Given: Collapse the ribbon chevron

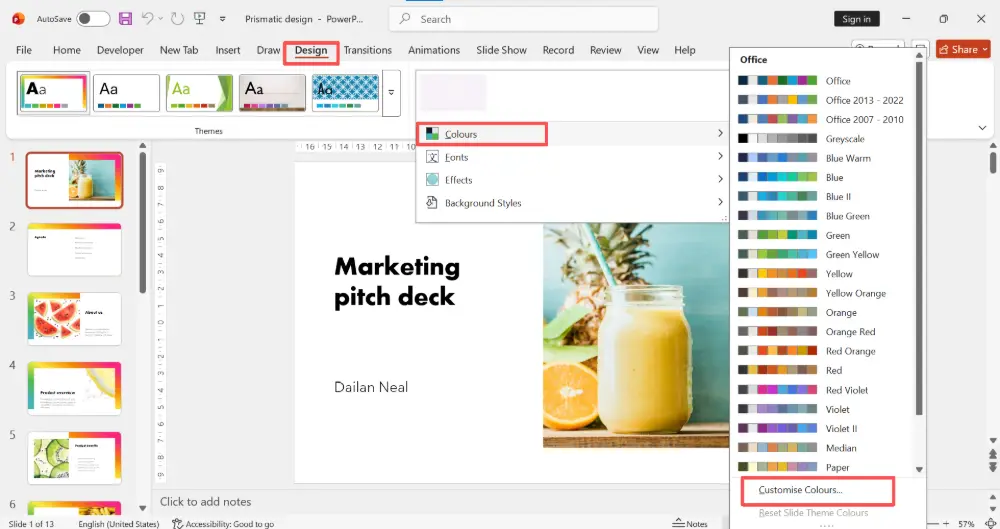Looking at the screenshot, I should [982, 128].
